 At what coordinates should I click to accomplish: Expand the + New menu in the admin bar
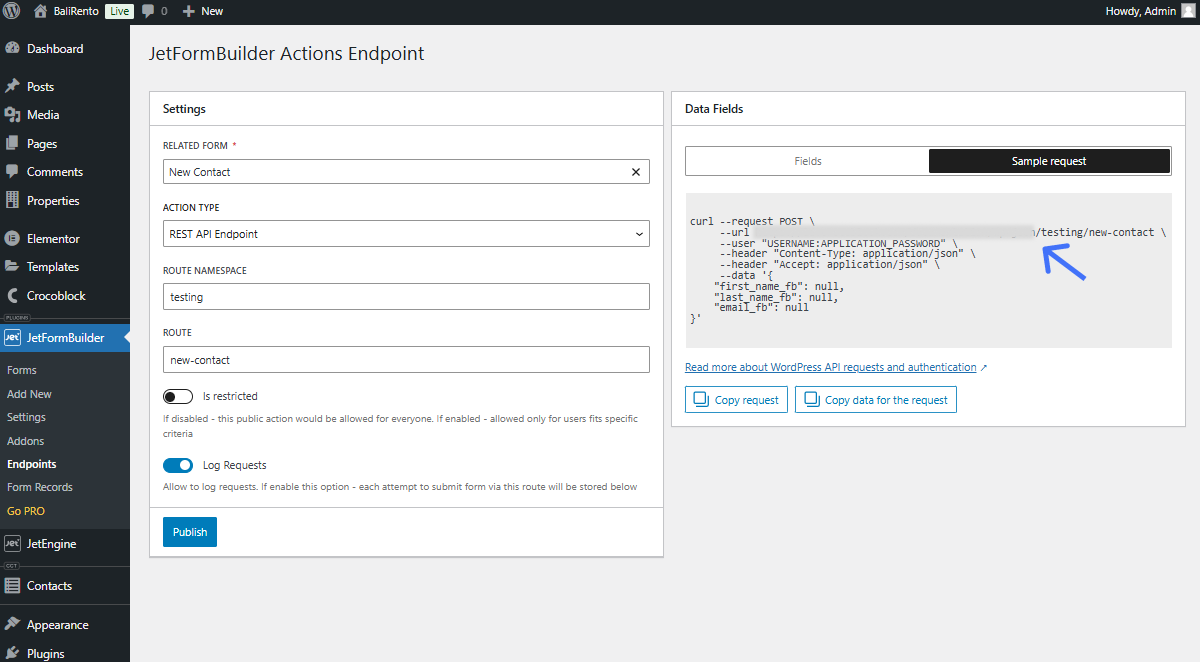[199, 11]
